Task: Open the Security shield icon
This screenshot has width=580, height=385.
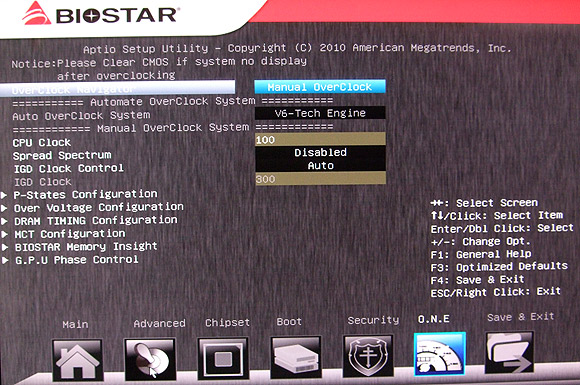Action: point(368,356)
